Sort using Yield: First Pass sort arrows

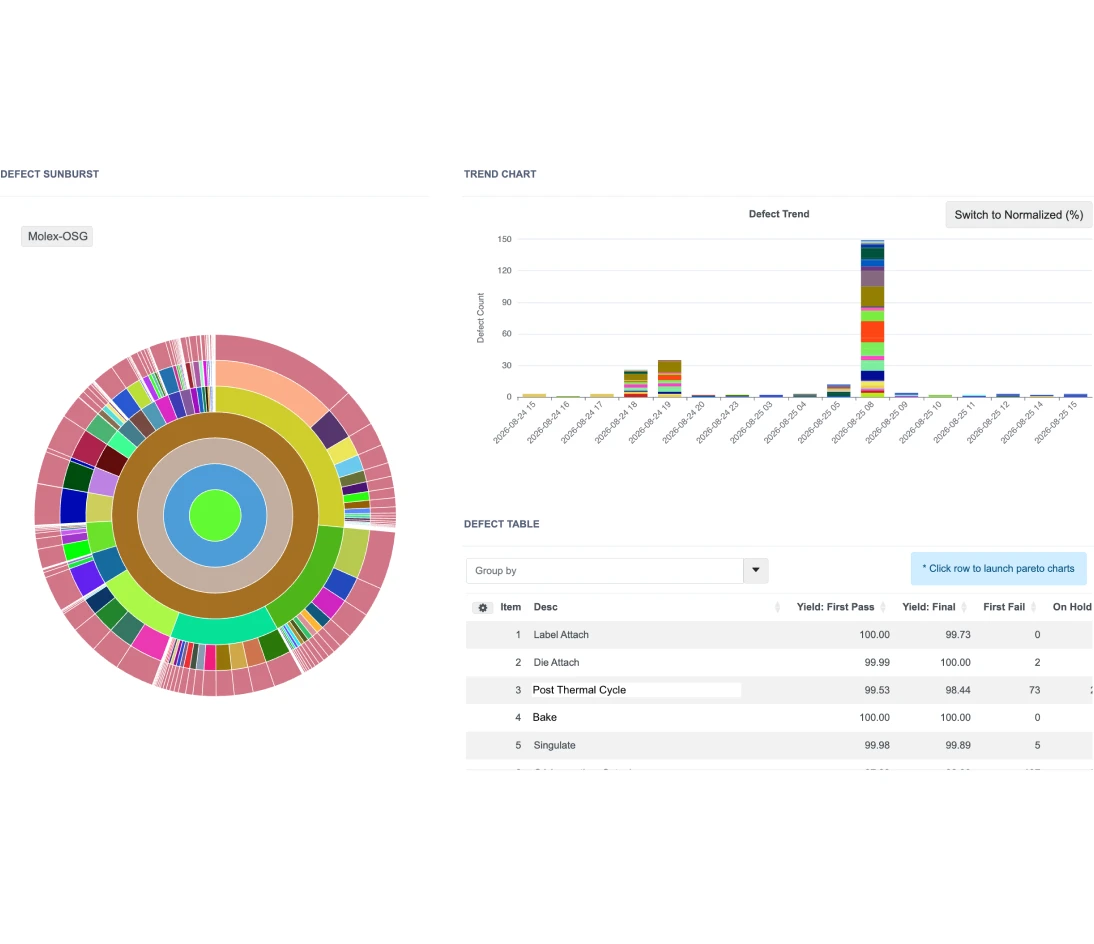883,608
